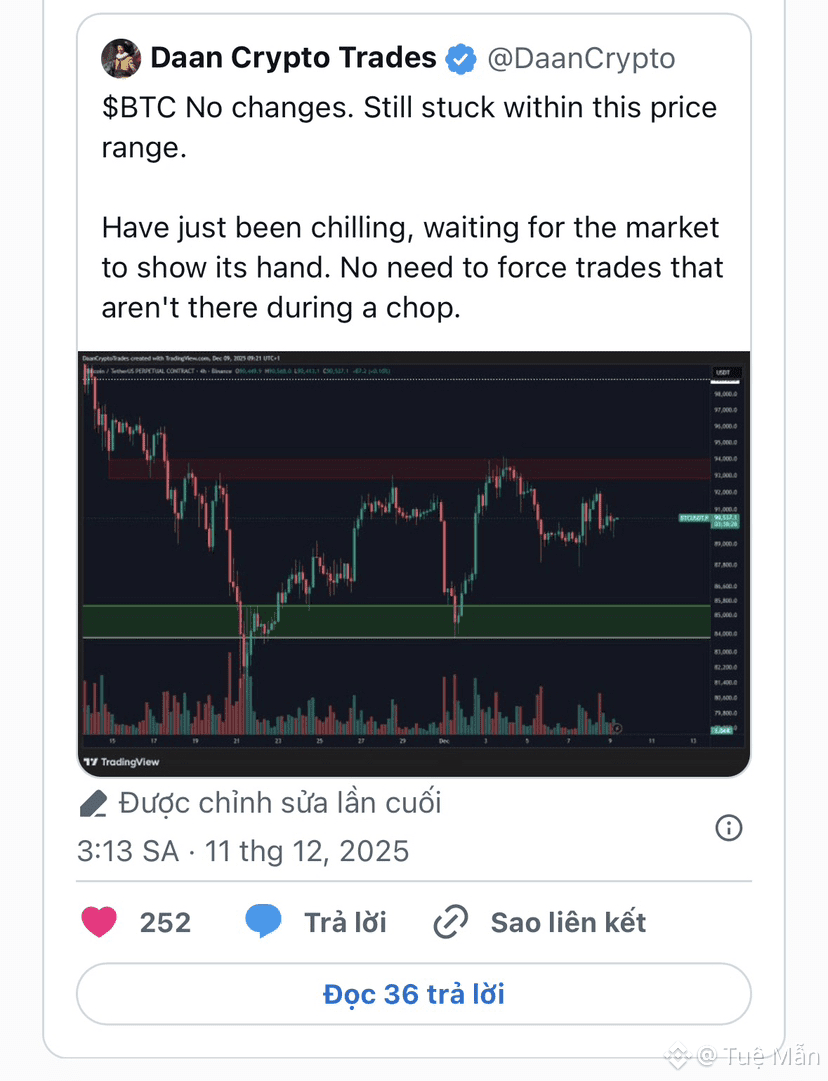This screenshot has height=1081, width=828.
Task: Click Daan Crypto Trades profile avatar
Action: tap(121, 60)
